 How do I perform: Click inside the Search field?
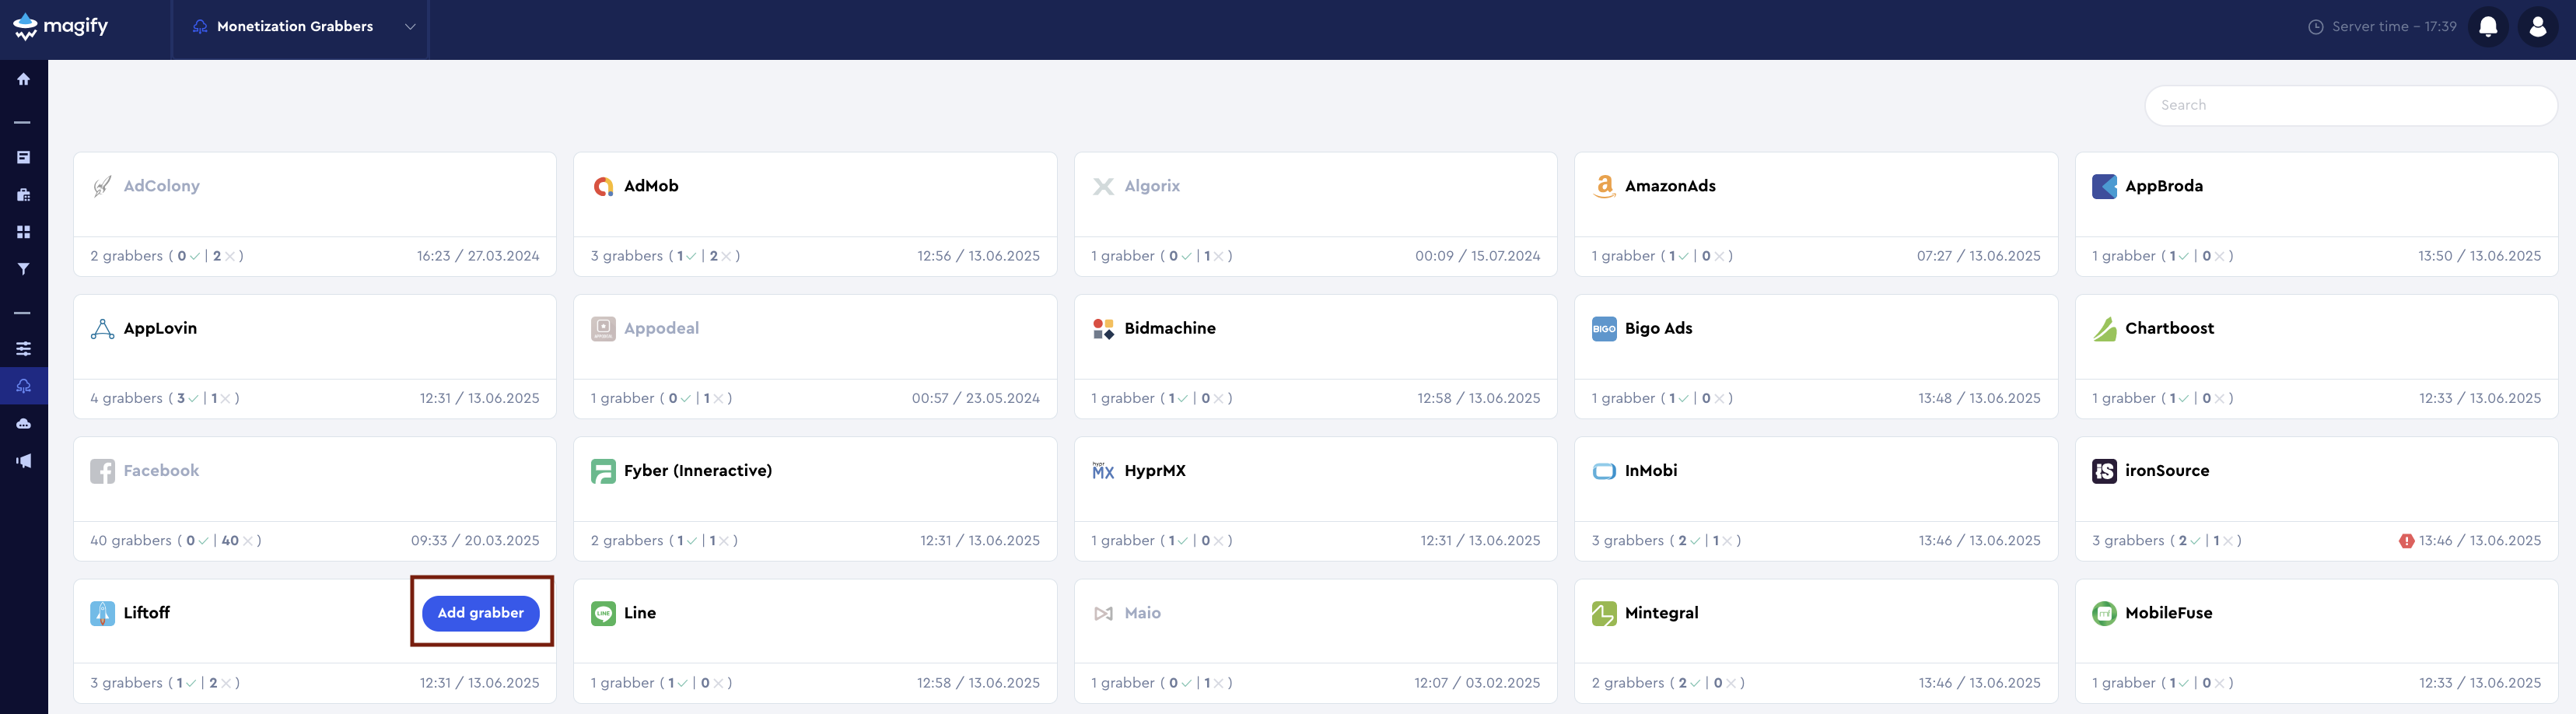tap(2350, 105)
